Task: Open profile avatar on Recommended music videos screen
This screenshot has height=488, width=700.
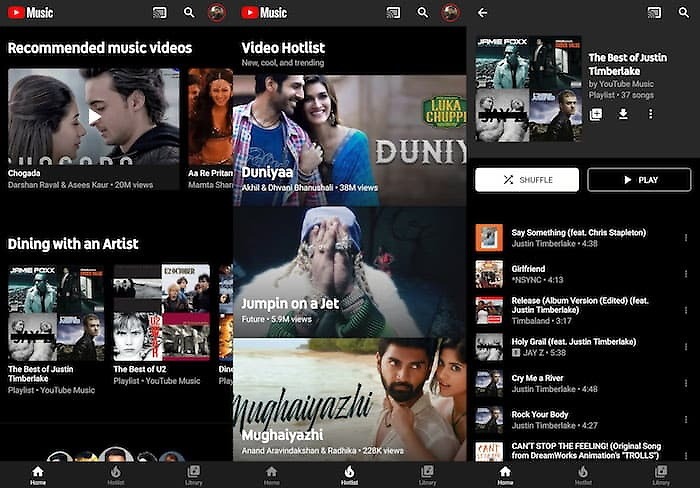Action: 217,13
